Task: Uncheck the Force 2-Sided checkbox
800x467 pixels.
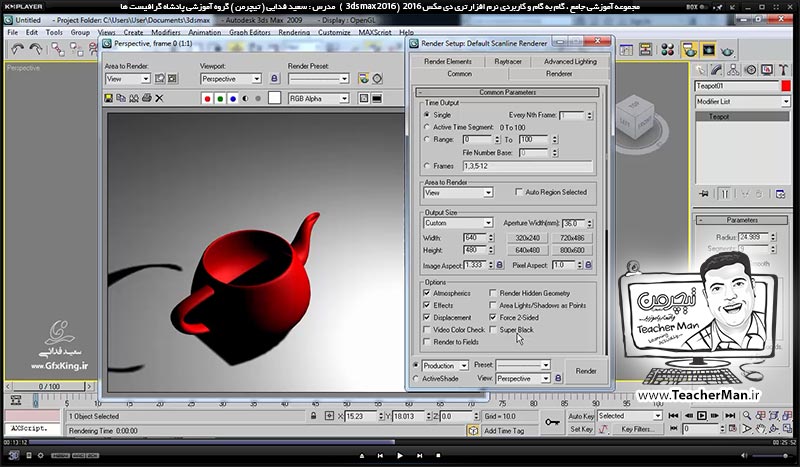Action: (493, 317)
